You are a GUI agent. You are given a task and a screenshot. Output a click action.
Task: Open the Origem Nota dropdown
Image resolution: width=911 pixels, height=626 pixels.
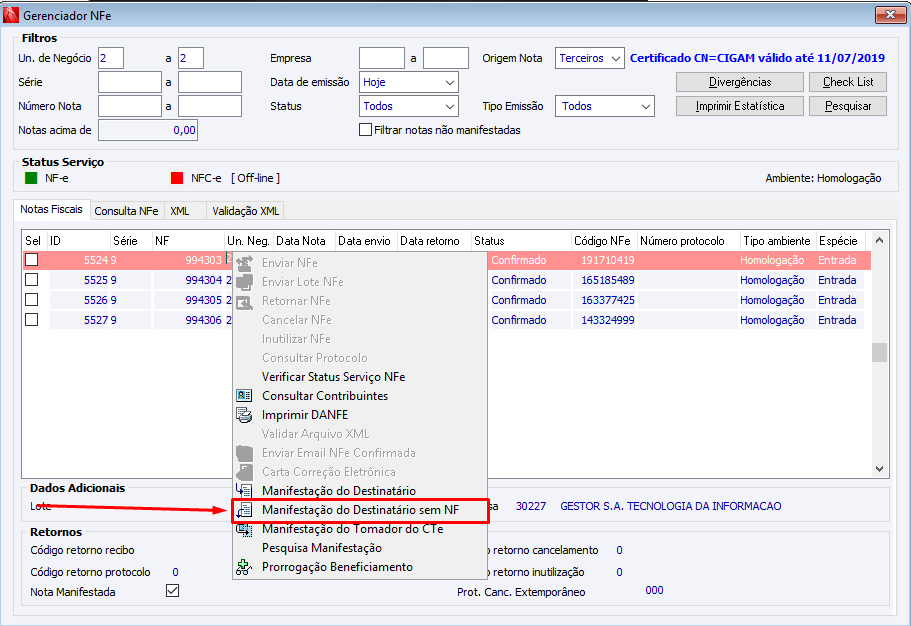[x=590, y=58]
